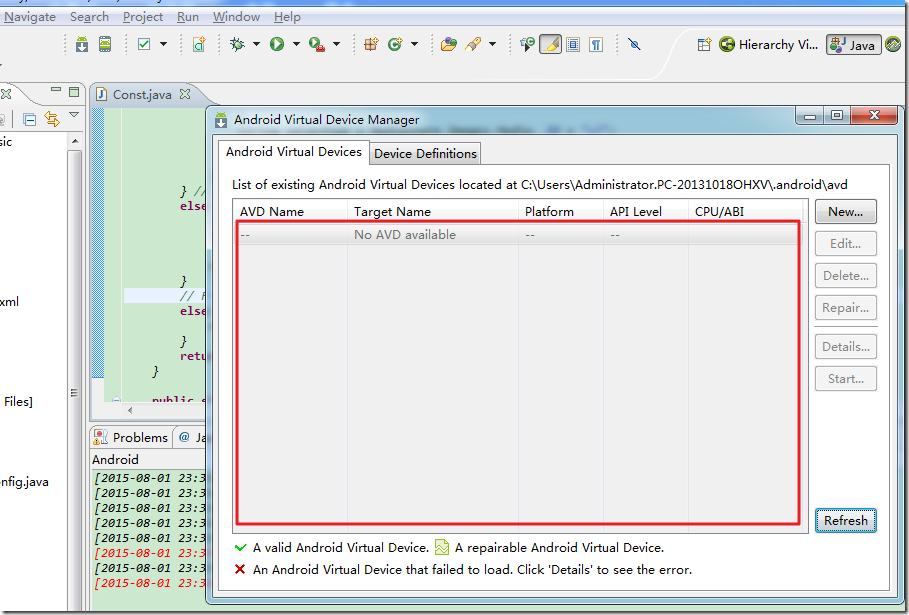This screenshot has height=615, width=909.
Task: Click the Platform column header
Action: (561, 212)
